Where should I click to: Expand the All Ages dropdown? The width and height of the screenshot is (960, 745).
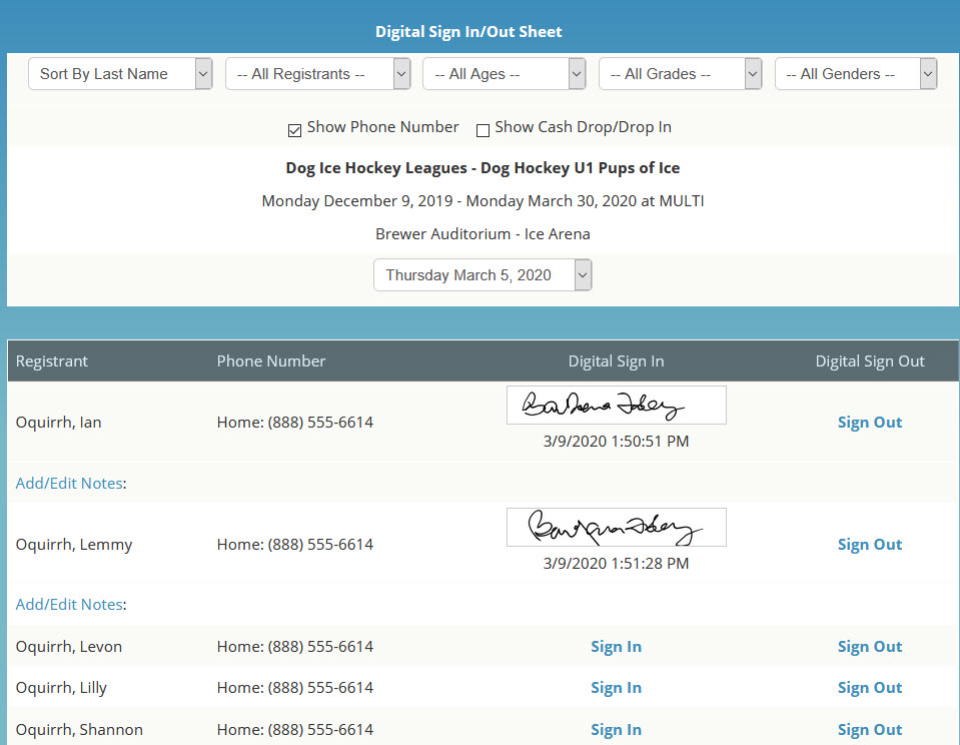[503, 73]
